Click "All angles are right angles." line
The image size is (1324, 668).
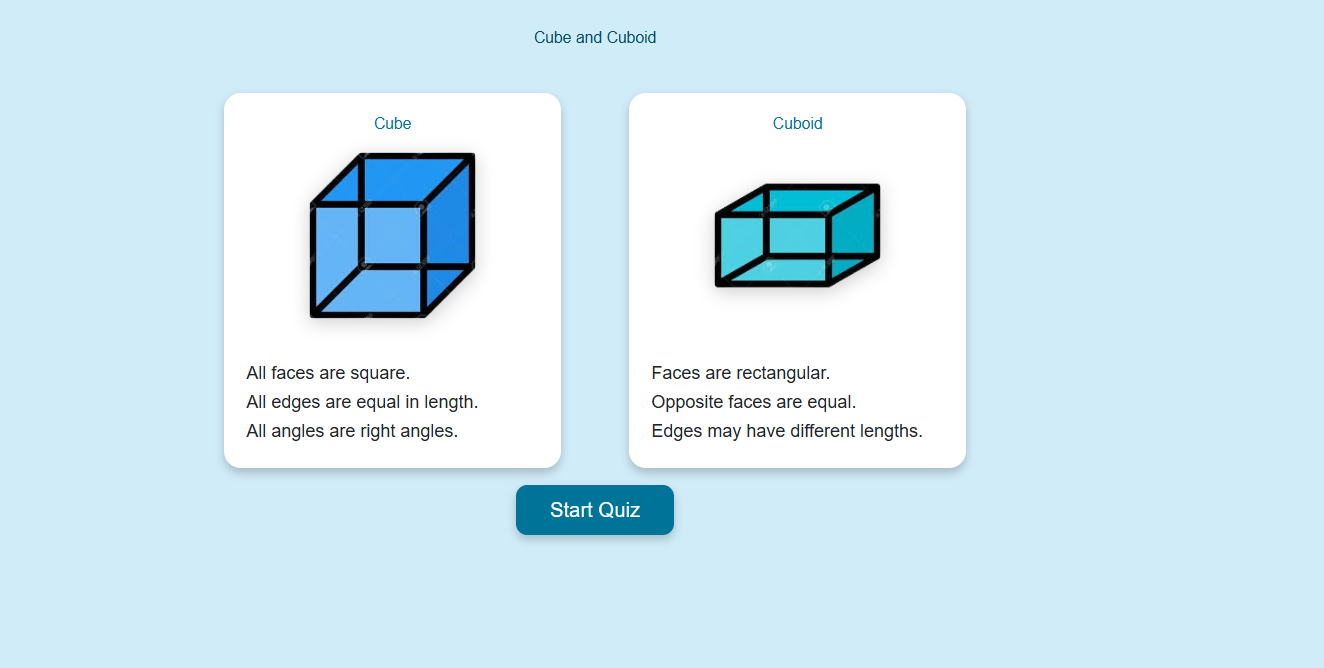[x=352, y=431]
